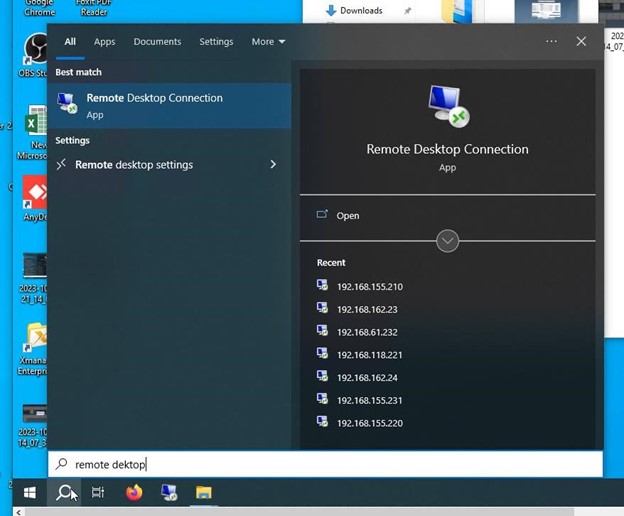624x516 pixels.
Task: Switch to the Apps search tab
Action: click(x=104, y=42)
